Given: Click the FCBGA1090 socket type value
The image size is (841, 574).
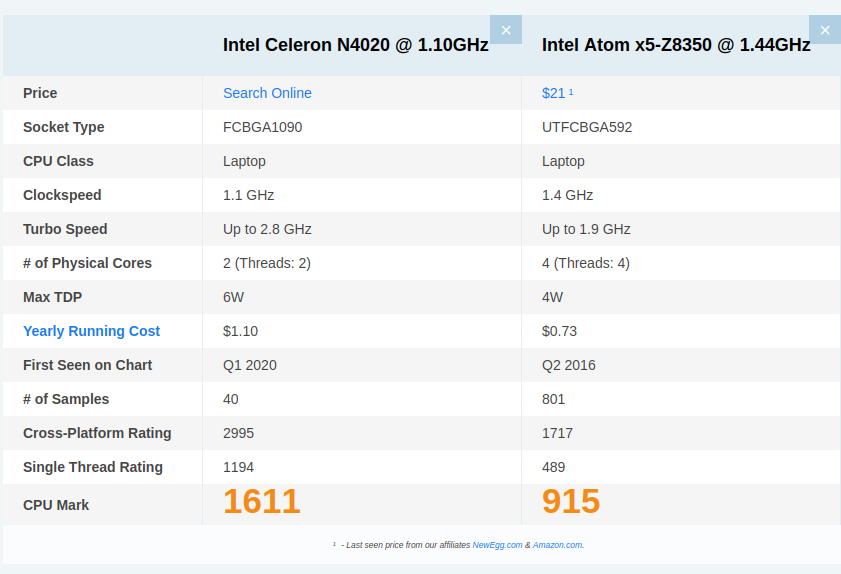Looking at the screenshot, I should pos(263,127).
